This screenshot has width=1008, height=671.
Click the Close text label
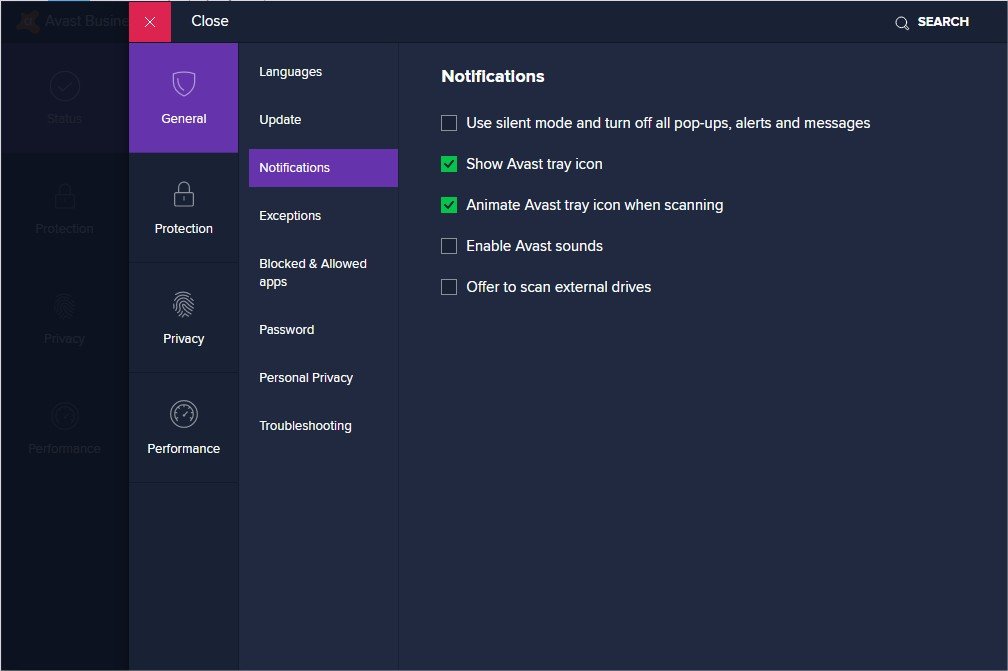pyautogui.click(x=210, y=21)
